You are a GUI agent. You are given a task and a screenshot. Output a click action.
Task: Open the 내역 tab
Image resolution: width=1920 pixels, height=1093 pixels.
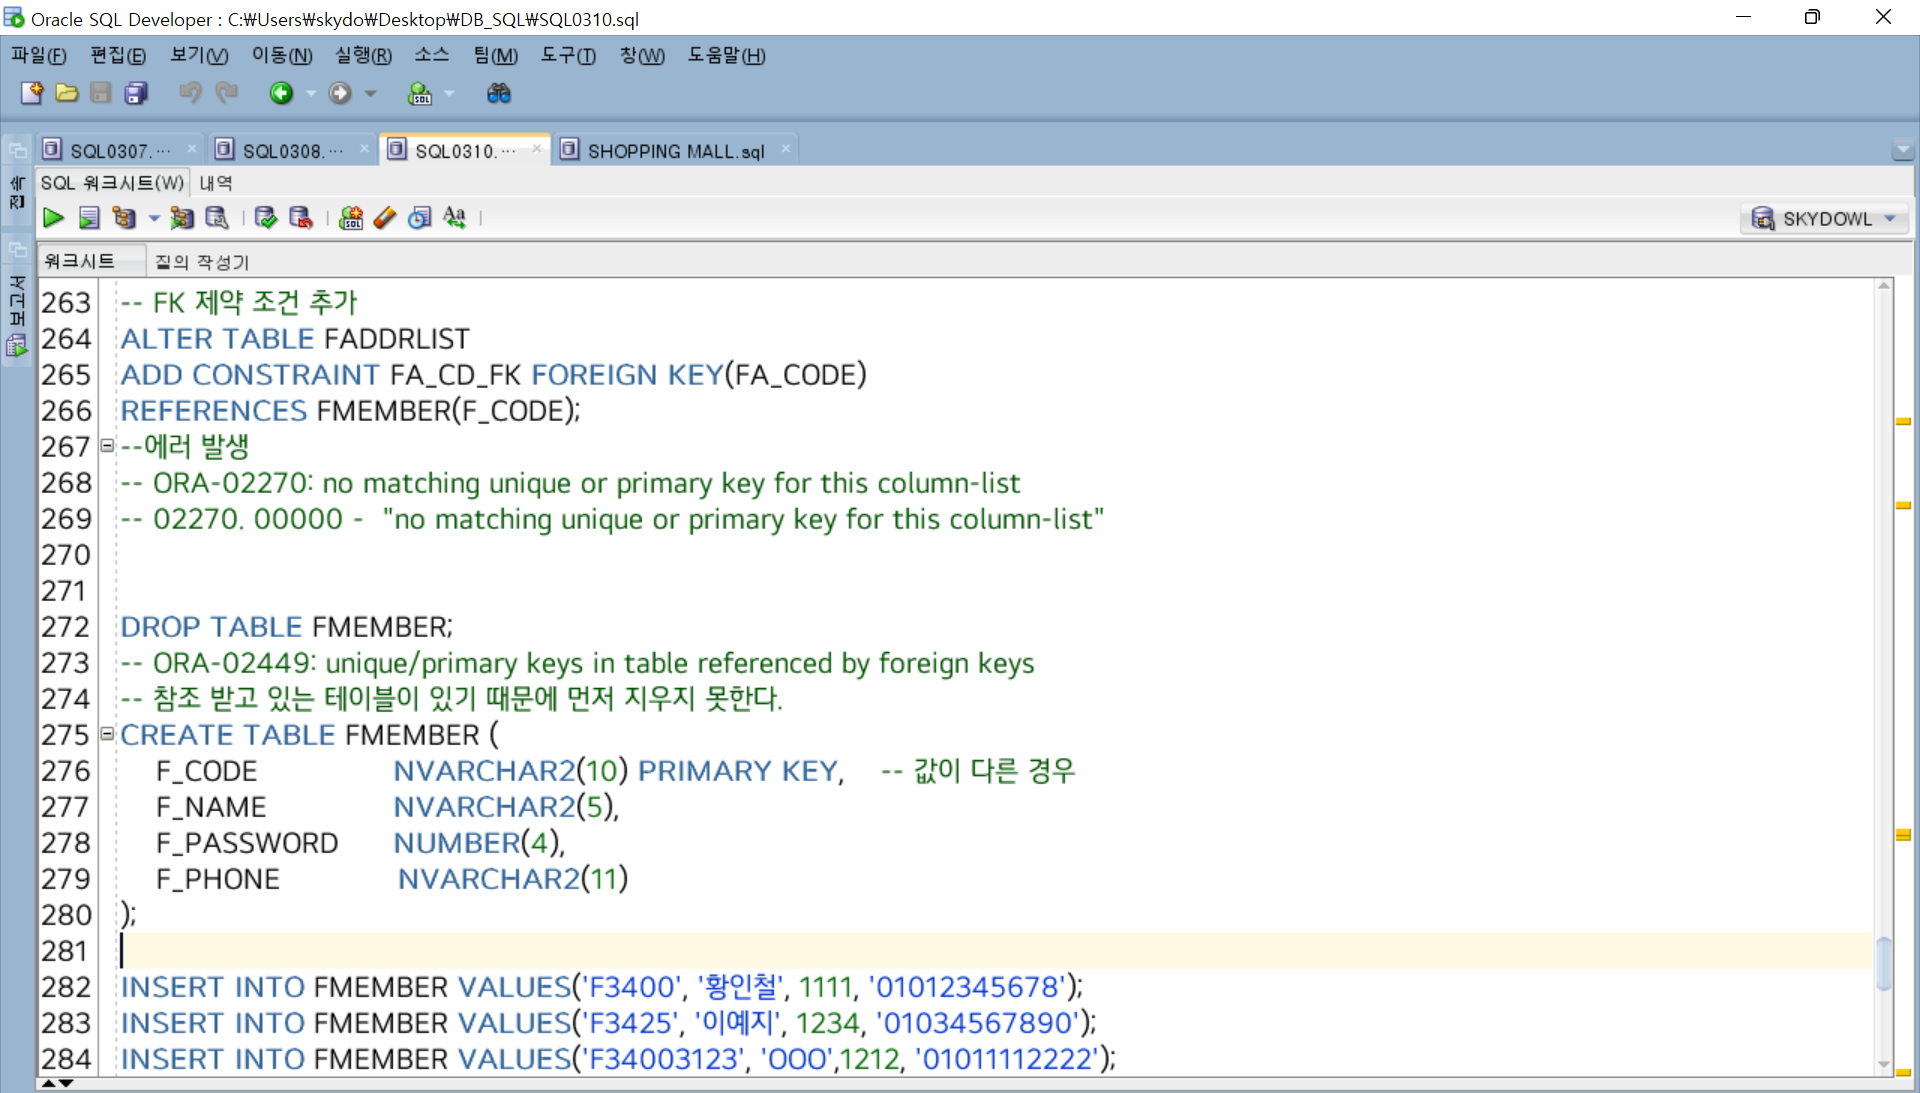(215, 183)
